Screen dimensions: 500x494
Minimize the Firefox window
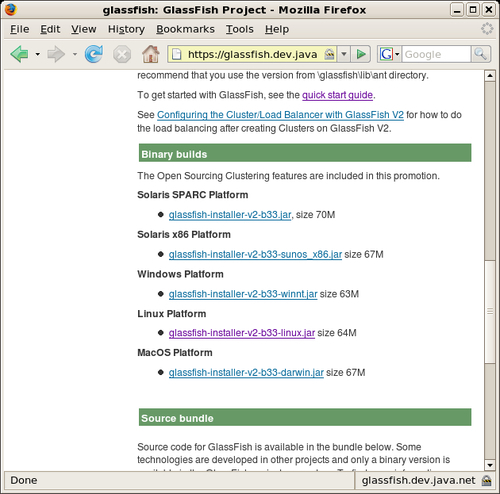click(457, 10)
